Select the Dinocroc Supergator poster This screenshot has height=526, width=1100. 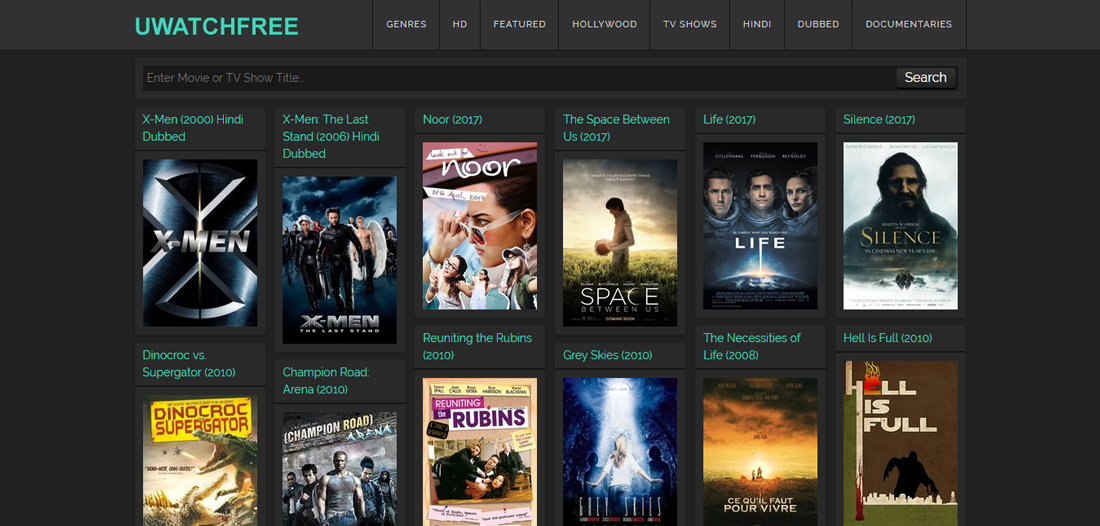coord(200,460)
